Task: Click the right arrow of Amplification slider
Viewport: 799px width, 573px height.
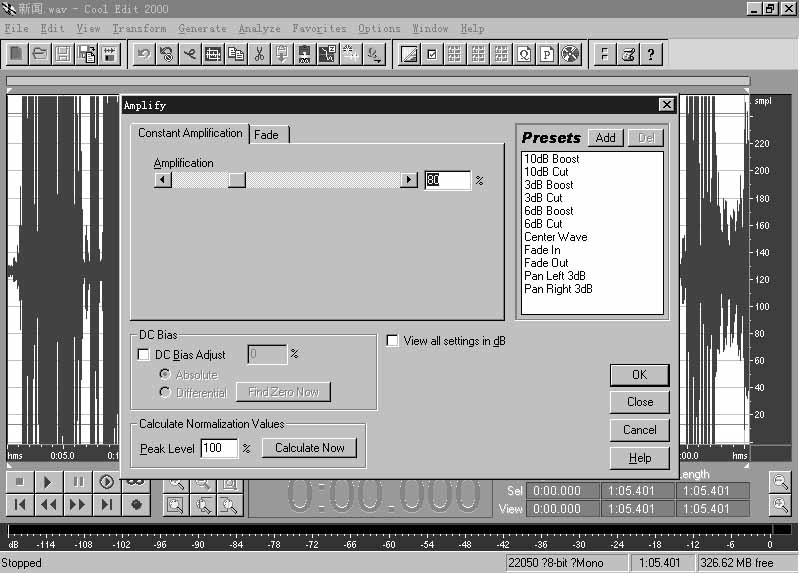Action: point(408,180)
